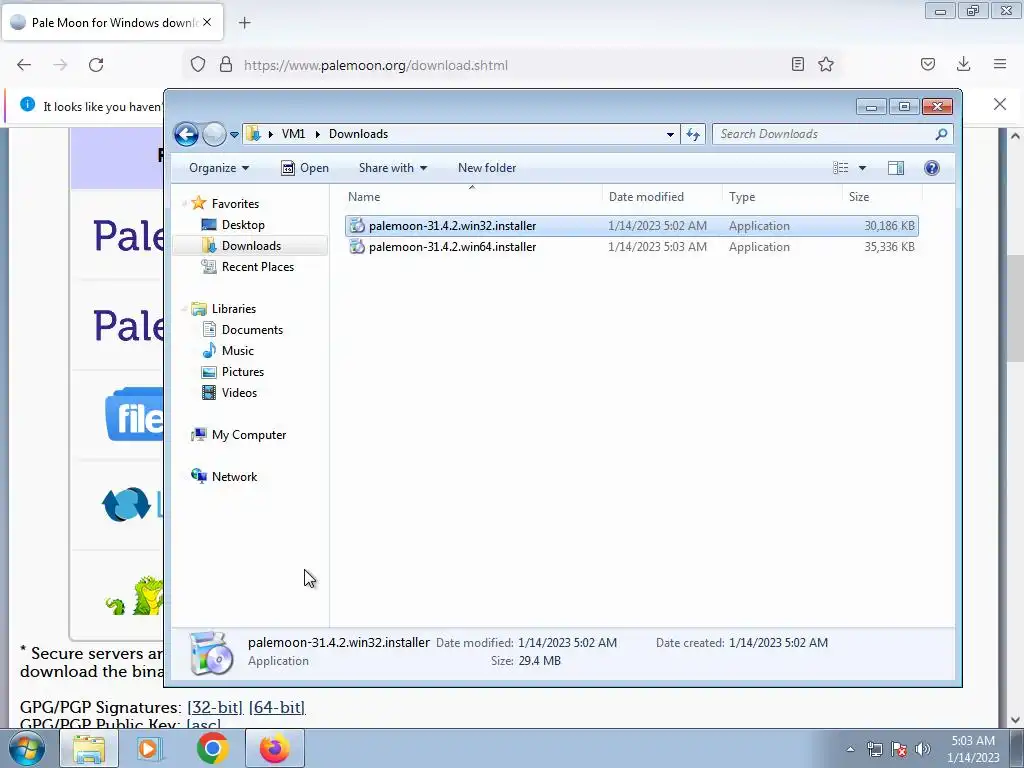This screenshot has width=1024, height=768.
Task: Select palemoon-31.4.2.win64.installer file
Action: coord(632,247)
